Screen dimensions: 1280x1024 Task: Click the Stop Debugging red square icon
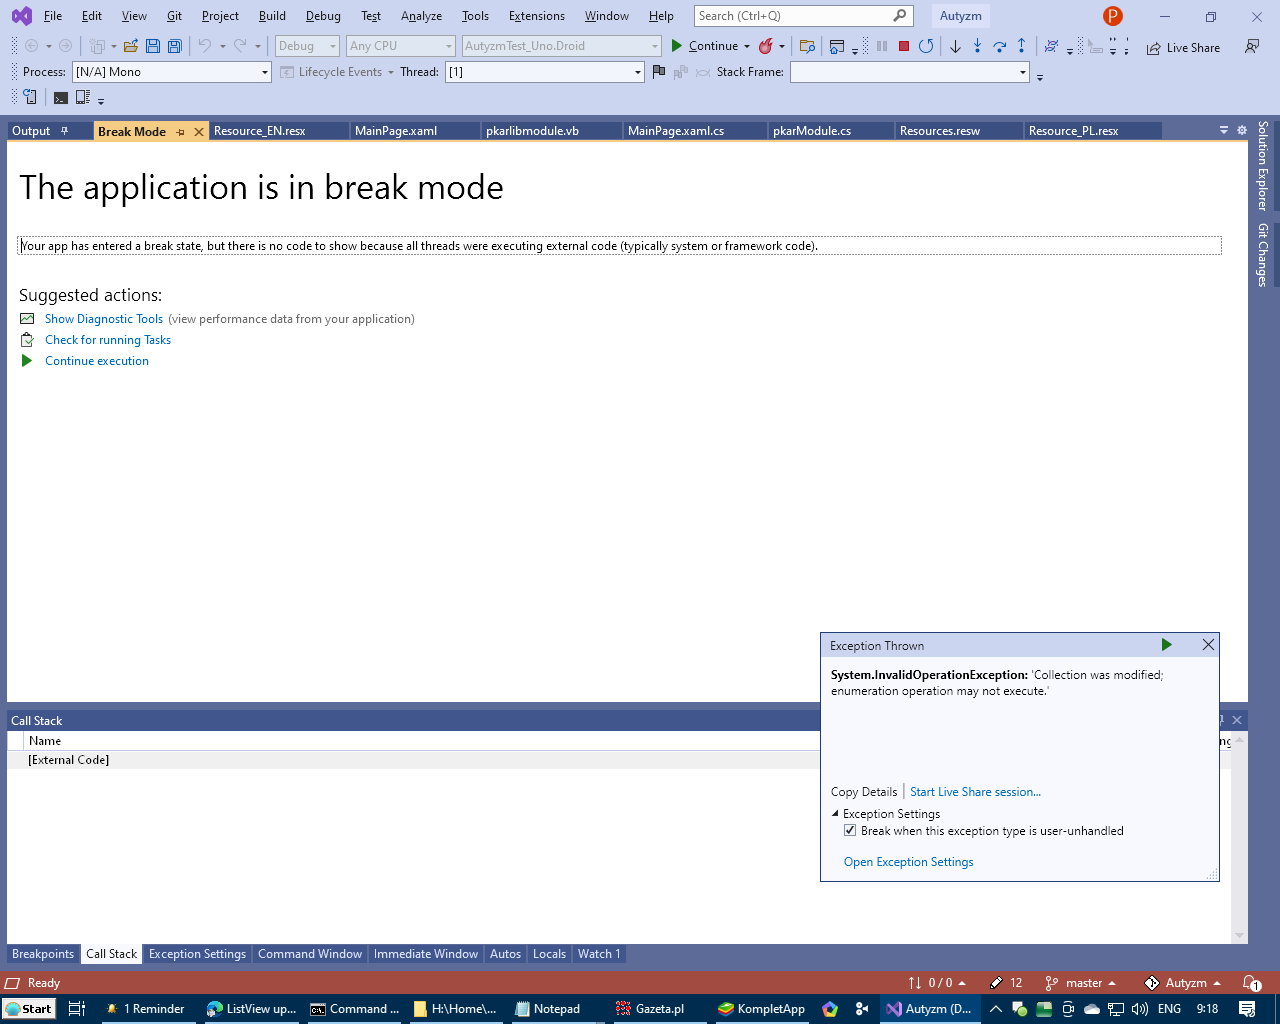903,46
